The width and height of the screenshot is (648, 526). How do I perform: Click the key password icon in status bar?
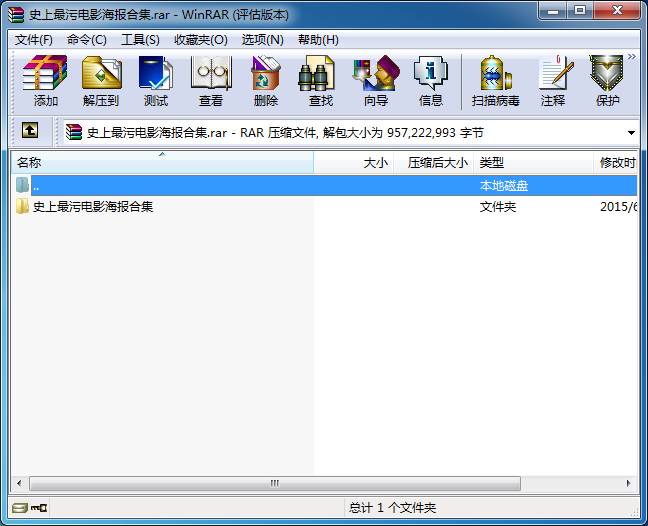(39, 508)
